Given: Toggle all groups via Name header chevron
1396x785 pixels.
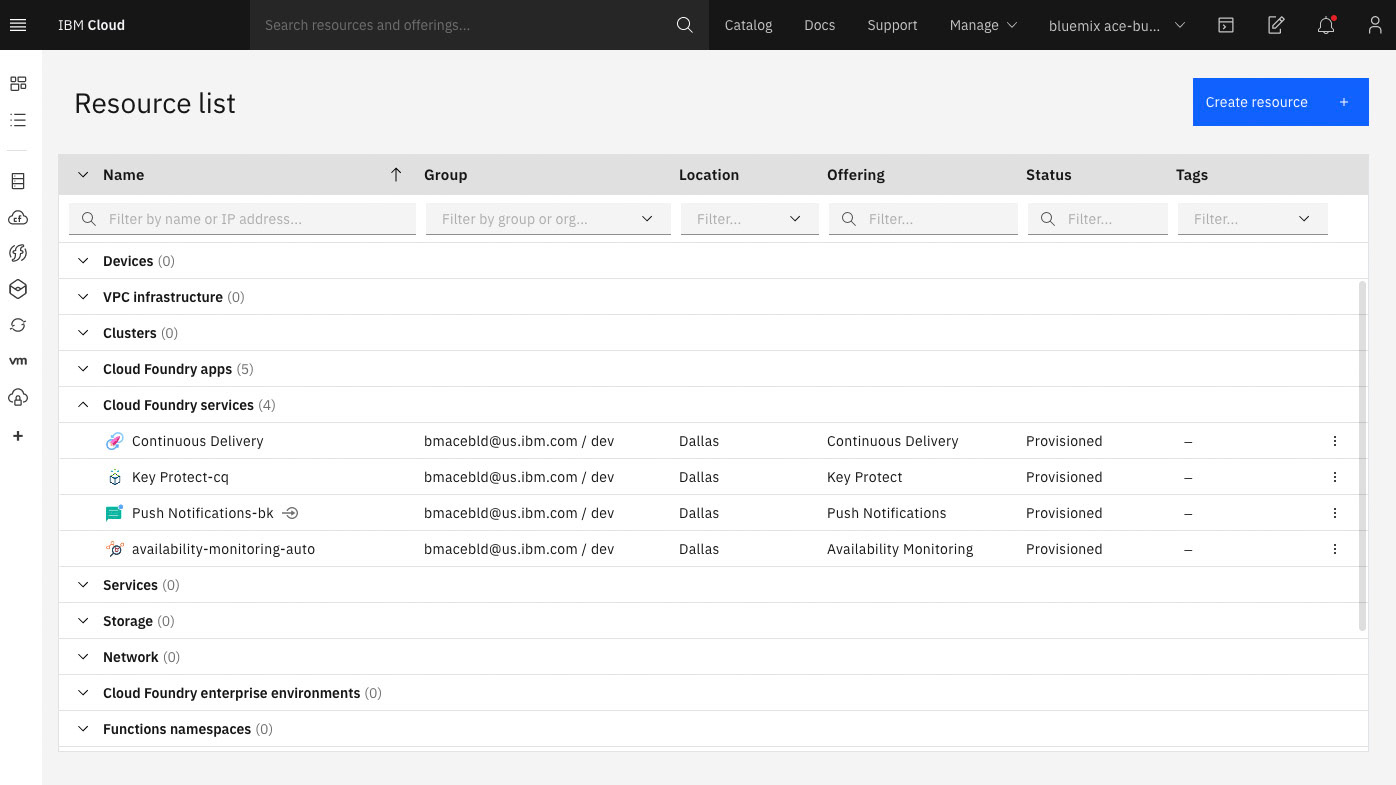Looking at the screenshot, I should click(83, 175).
